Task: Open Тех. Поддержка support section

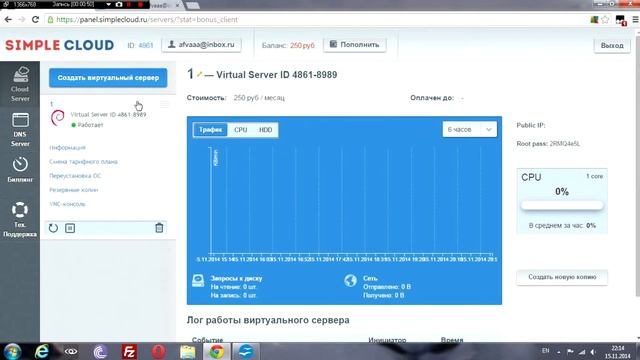Action: point(20,219)
